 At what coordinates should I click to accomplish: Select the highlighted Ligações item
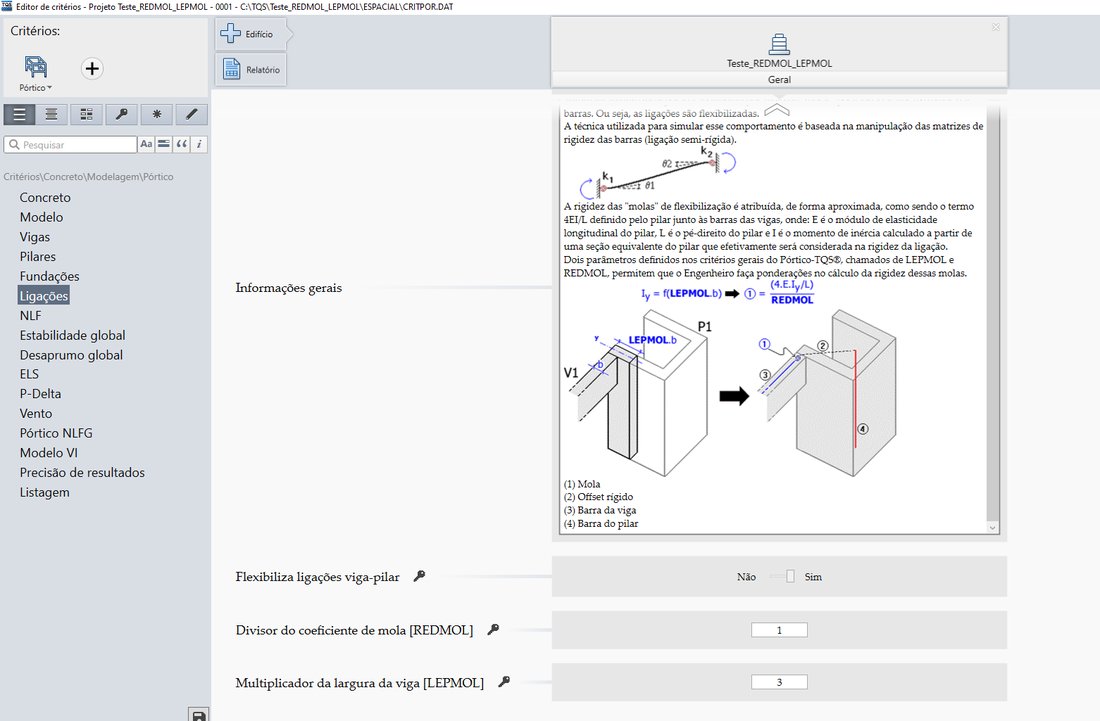[x=43, y=296]
